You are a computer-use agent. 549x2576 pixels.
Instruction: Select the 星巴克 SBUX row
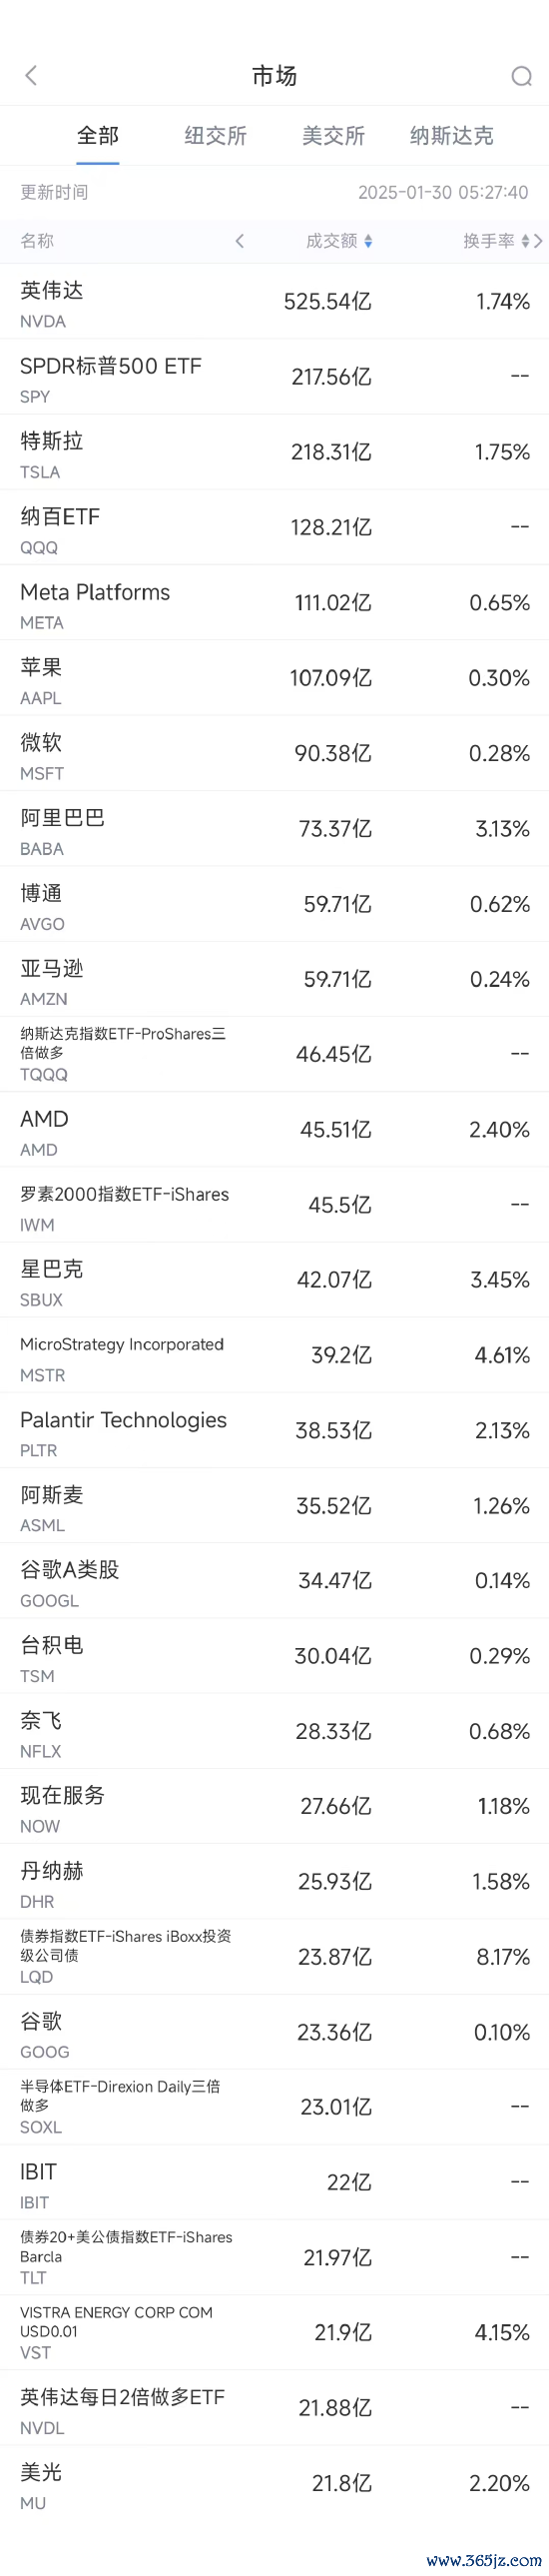(274, 1280)
